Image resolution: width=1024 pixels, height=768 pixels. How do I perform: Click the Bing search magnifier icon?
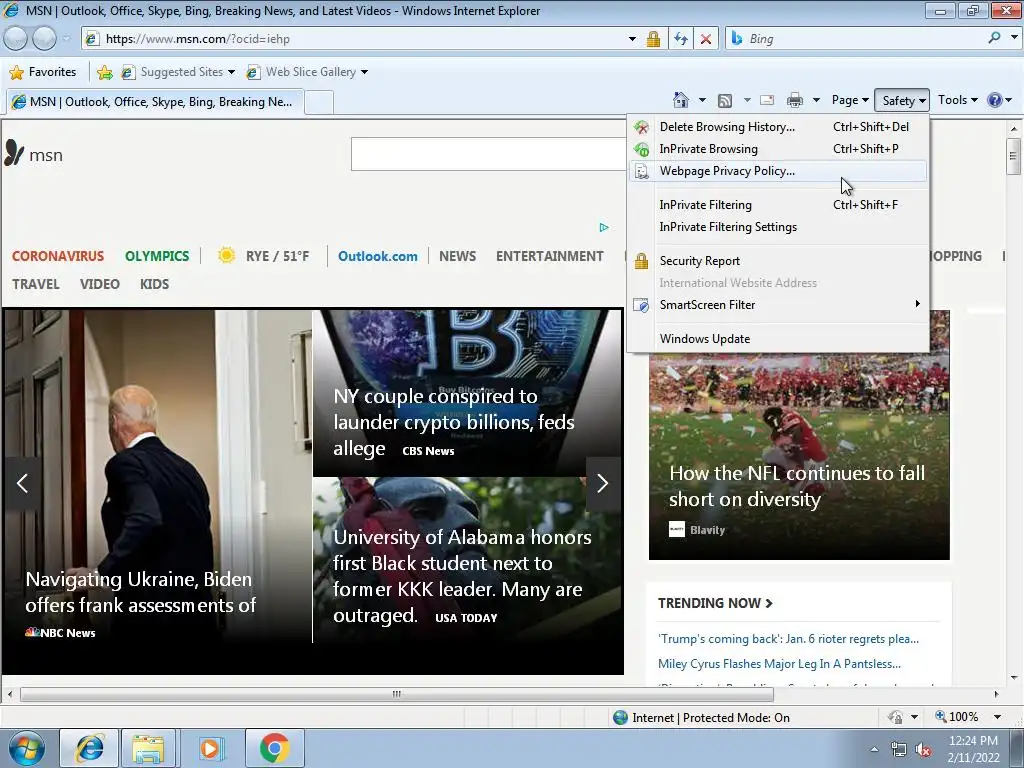[994, 38]
